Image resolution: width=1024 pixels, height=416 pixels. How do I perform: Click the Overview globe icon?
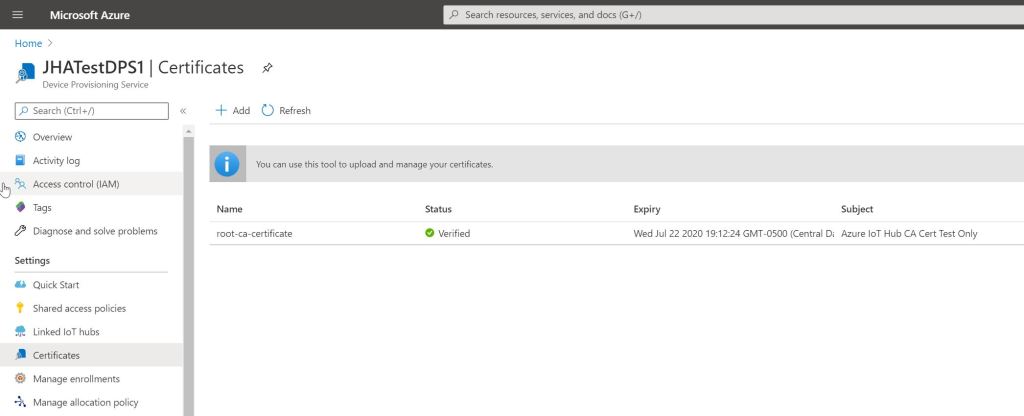pyautogui.click(x=21, y=137)
